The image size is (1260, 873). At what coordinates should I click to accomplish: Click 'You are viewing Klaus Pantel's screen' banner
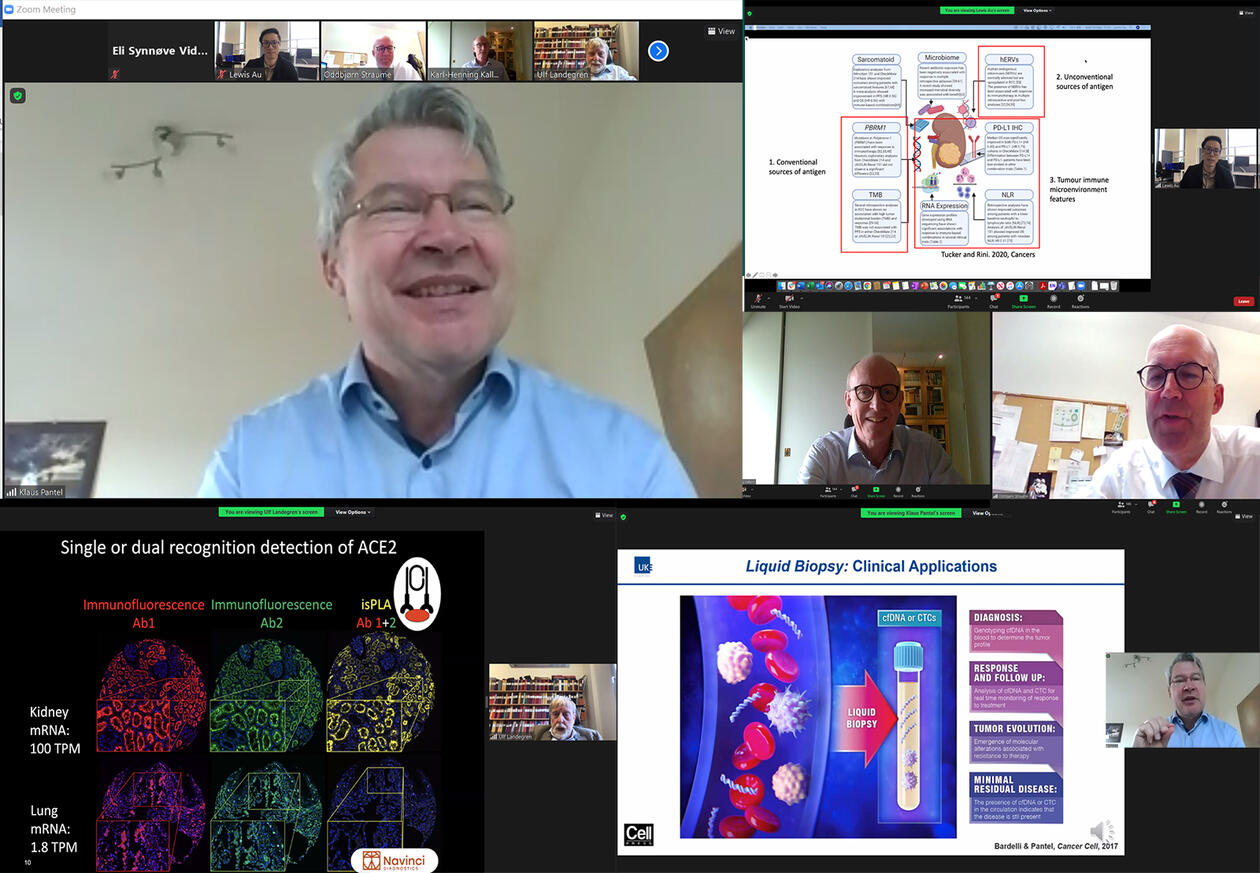(910, 513)
